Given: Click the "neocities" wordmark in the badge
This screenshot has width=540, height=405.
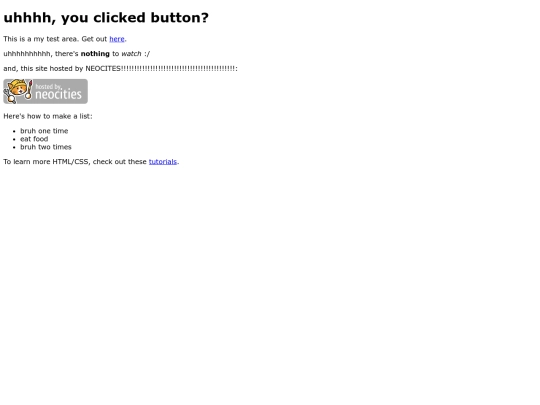Looking at the screenshot, I should [x=58, y=94].
